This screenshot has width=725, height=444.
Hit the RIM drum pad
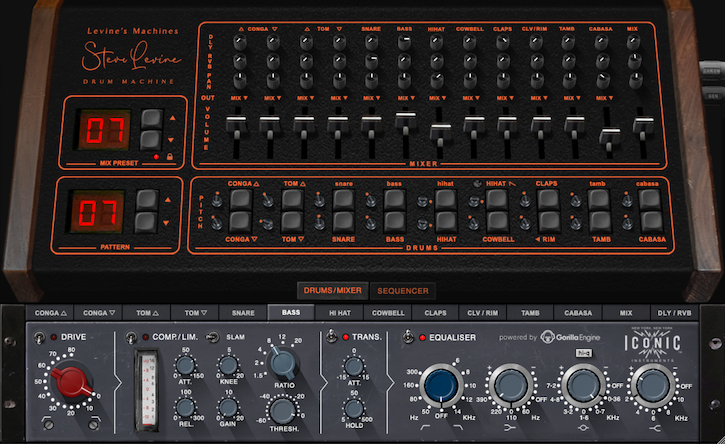coord(548,222)
